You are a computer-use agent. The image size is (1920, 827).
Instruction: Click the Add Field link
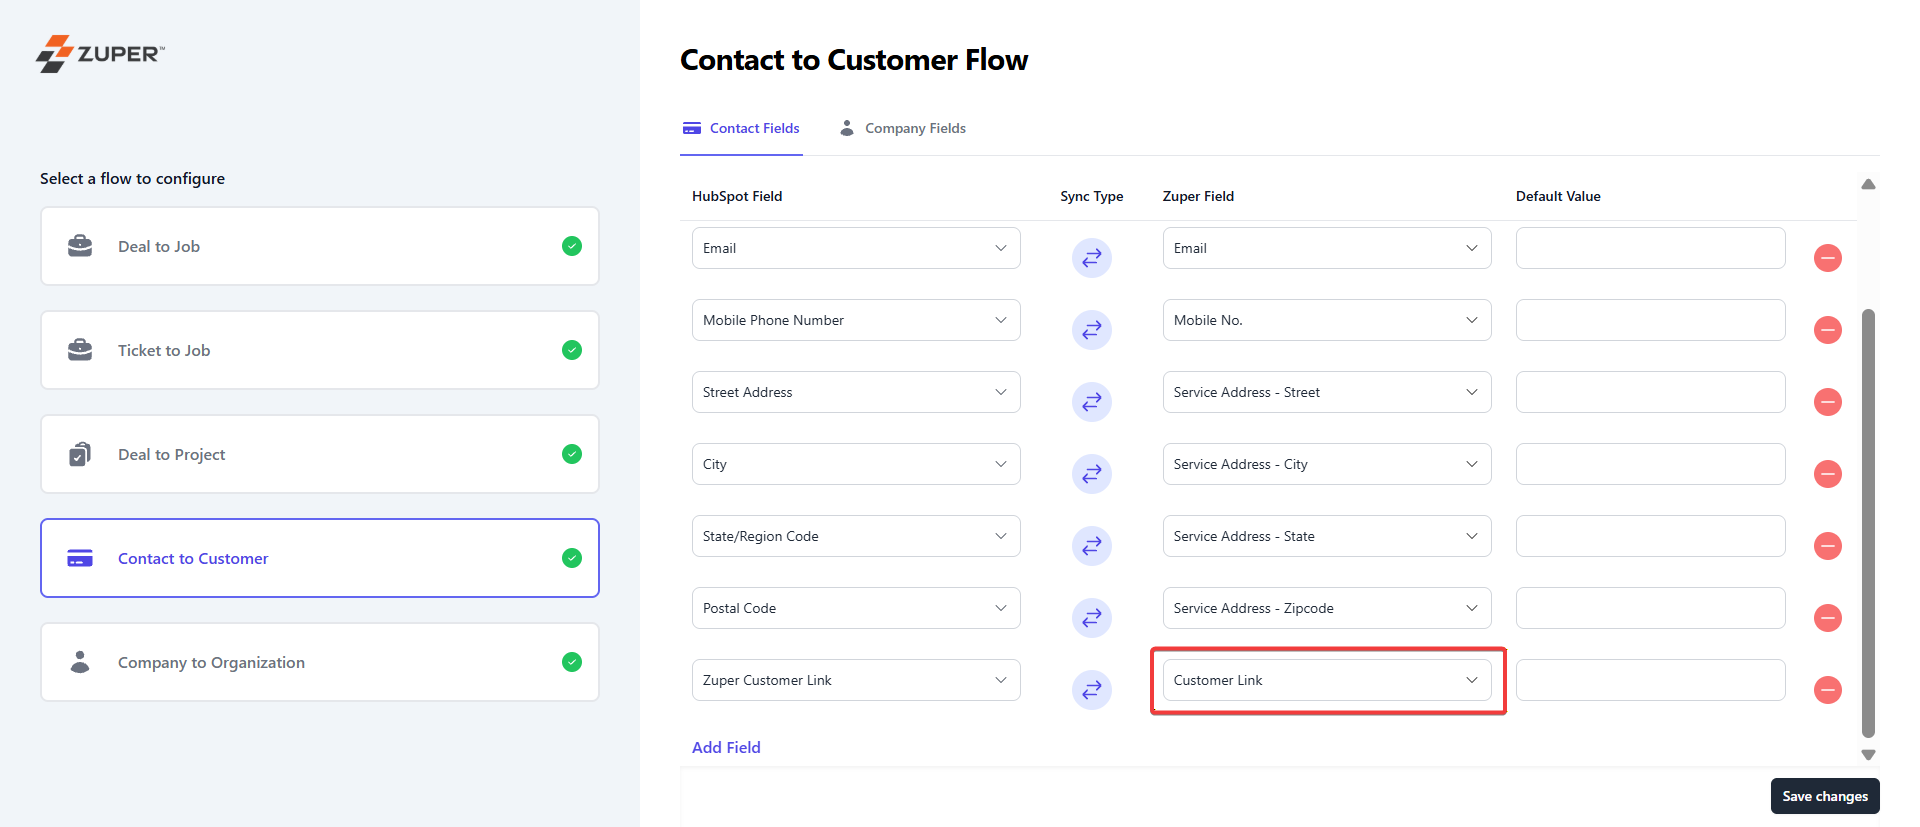(x=726, y=747)
